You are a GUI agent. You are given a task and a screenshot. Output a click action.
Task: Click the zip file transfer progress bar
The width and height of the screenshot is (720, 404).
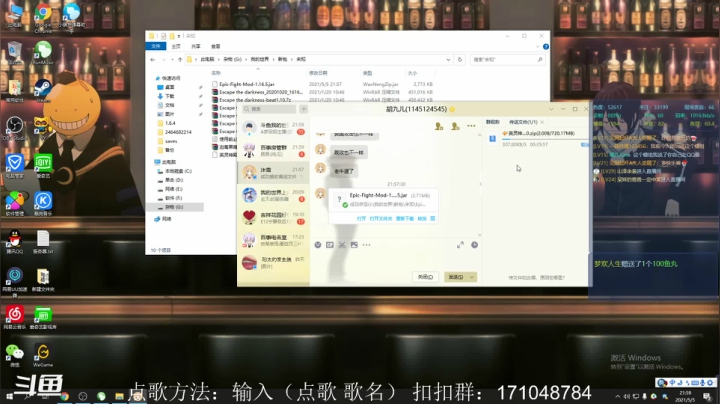click(x=545, y=139)
